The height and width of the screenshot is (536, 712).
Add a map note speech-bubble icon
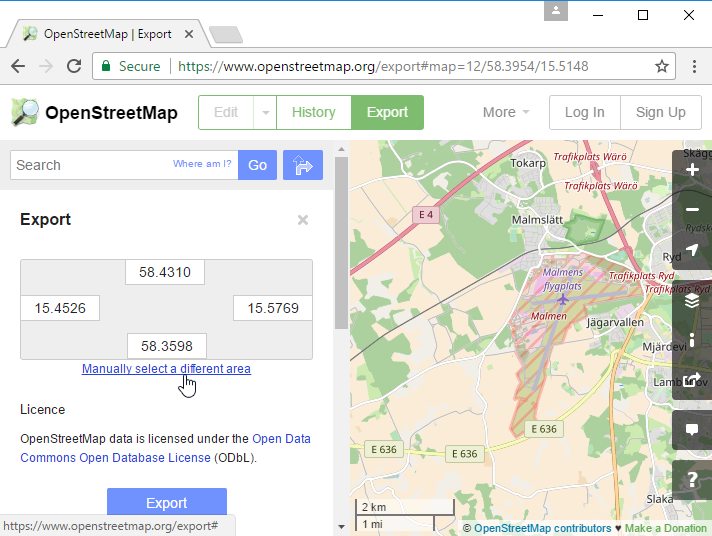tap(692, 429)
